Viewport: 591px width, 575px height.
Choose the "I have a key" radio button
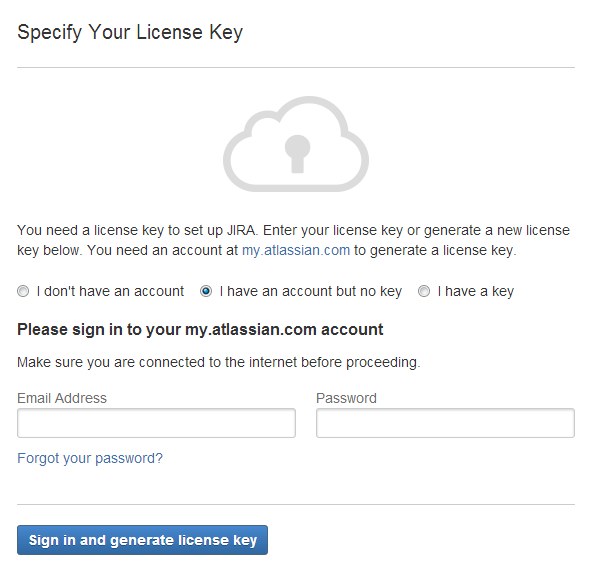pyautogui.click(x=424, y=291)
